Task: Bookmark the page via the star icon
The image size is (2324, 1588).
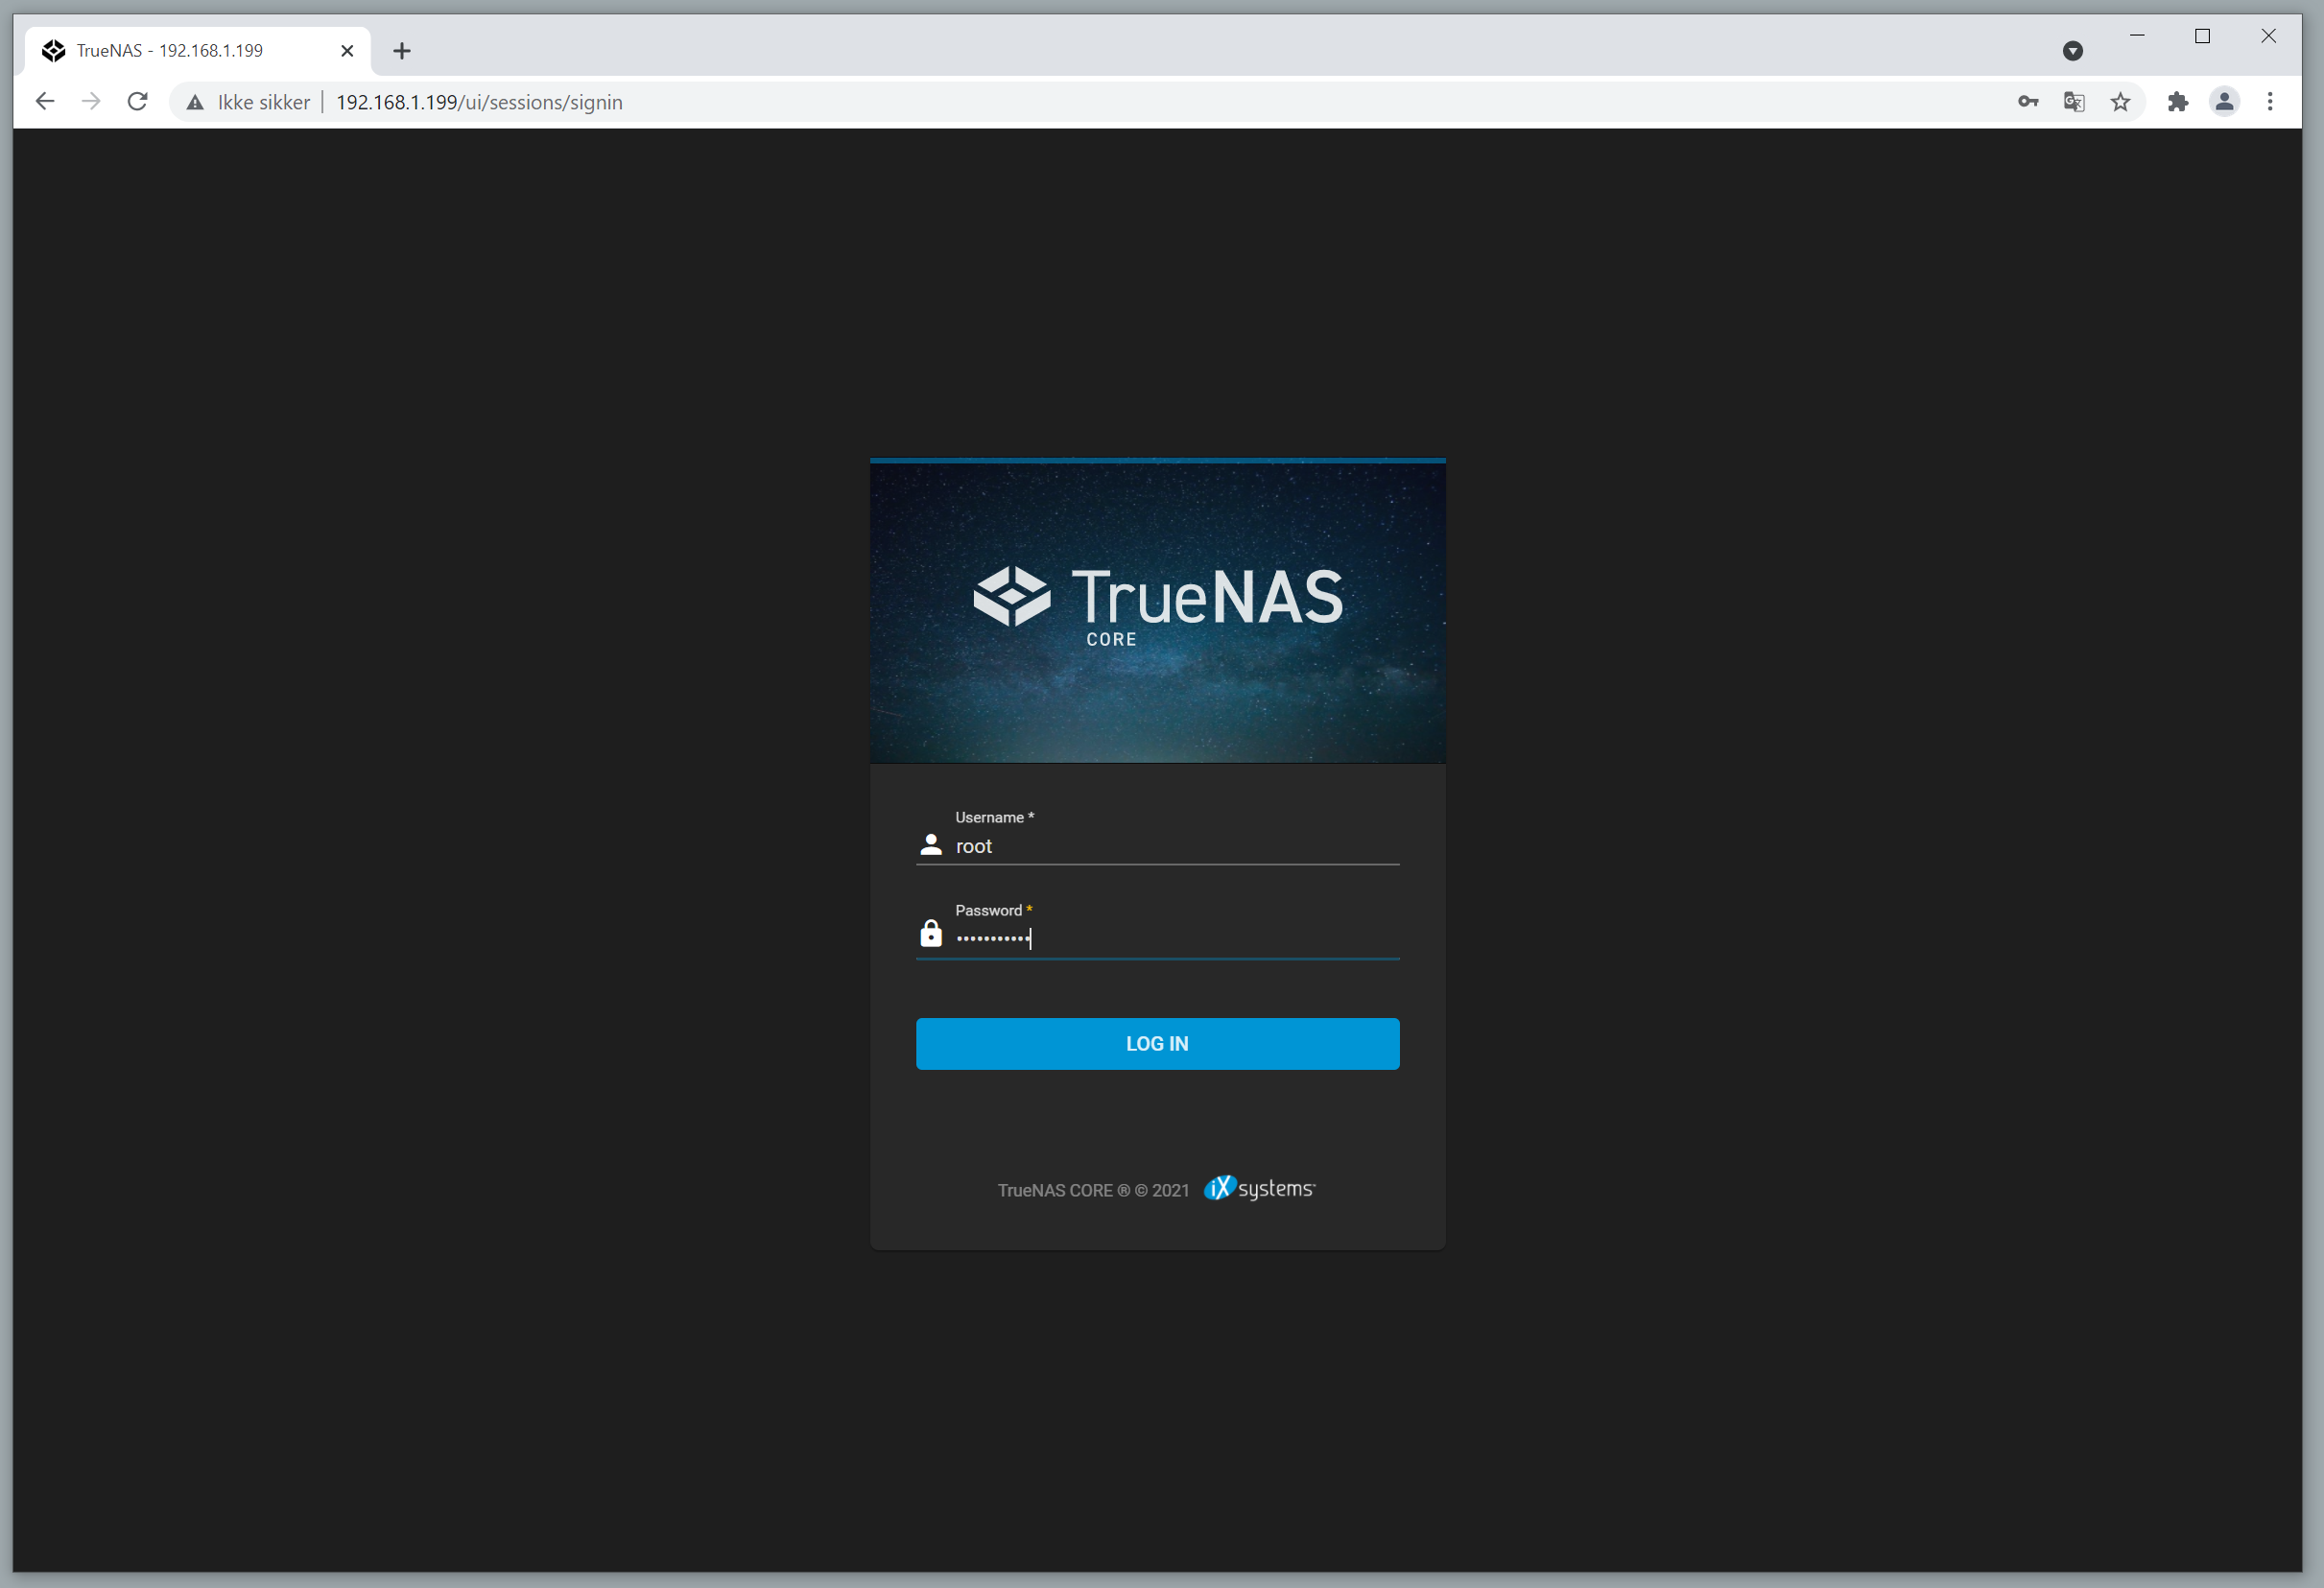Action: pos(2120,101)
